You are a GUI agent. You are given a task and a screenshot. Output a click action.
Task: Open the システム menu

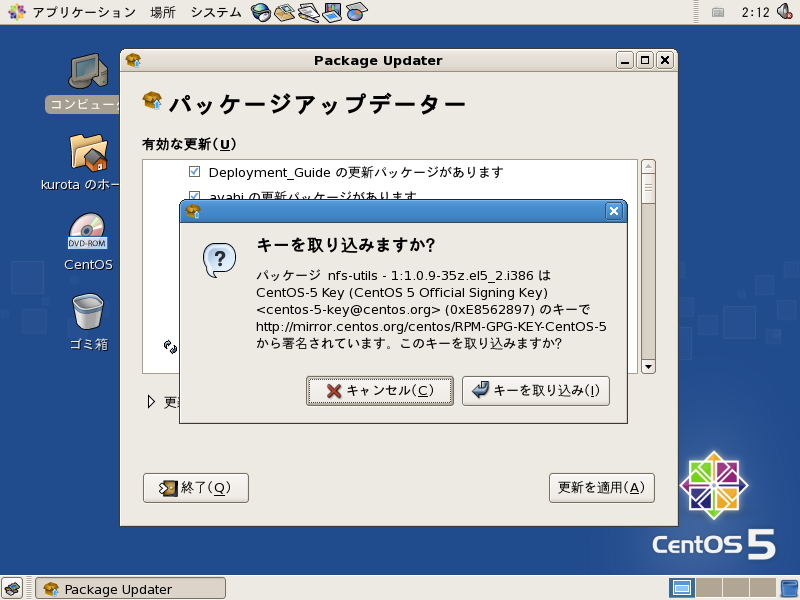point(216,12)
